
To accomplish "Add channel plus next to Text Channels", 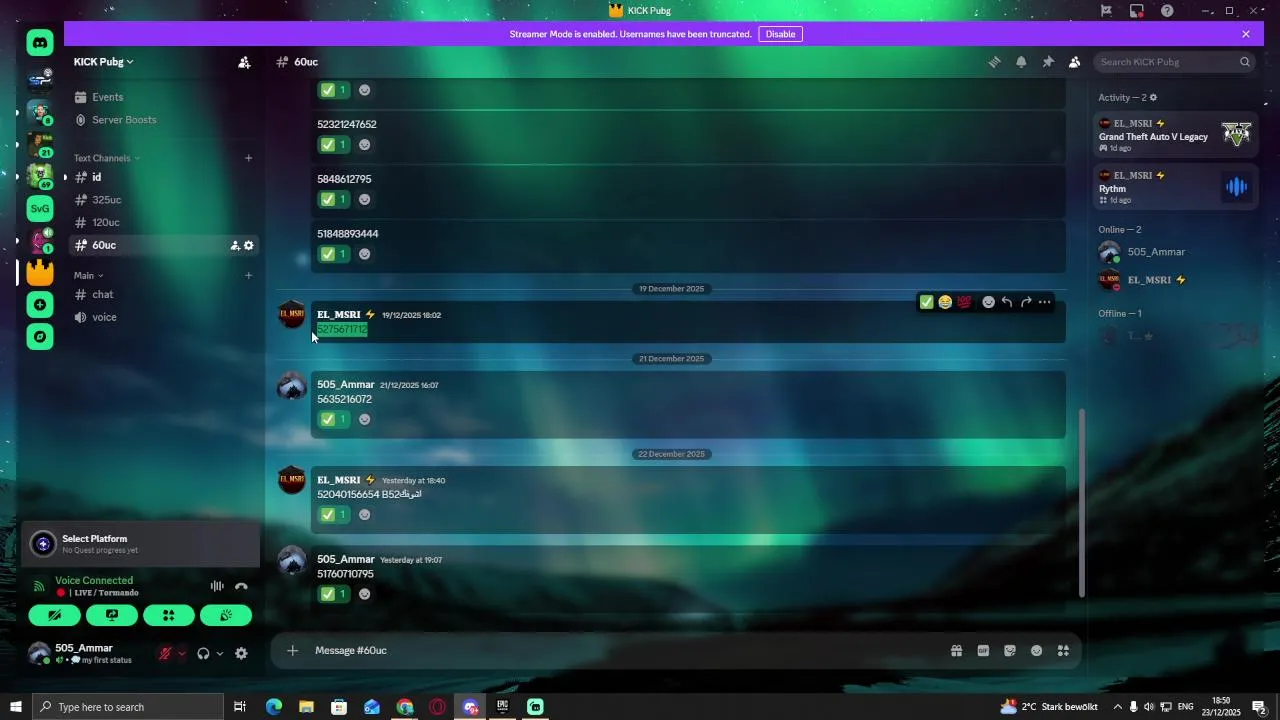I will (249, 158).
